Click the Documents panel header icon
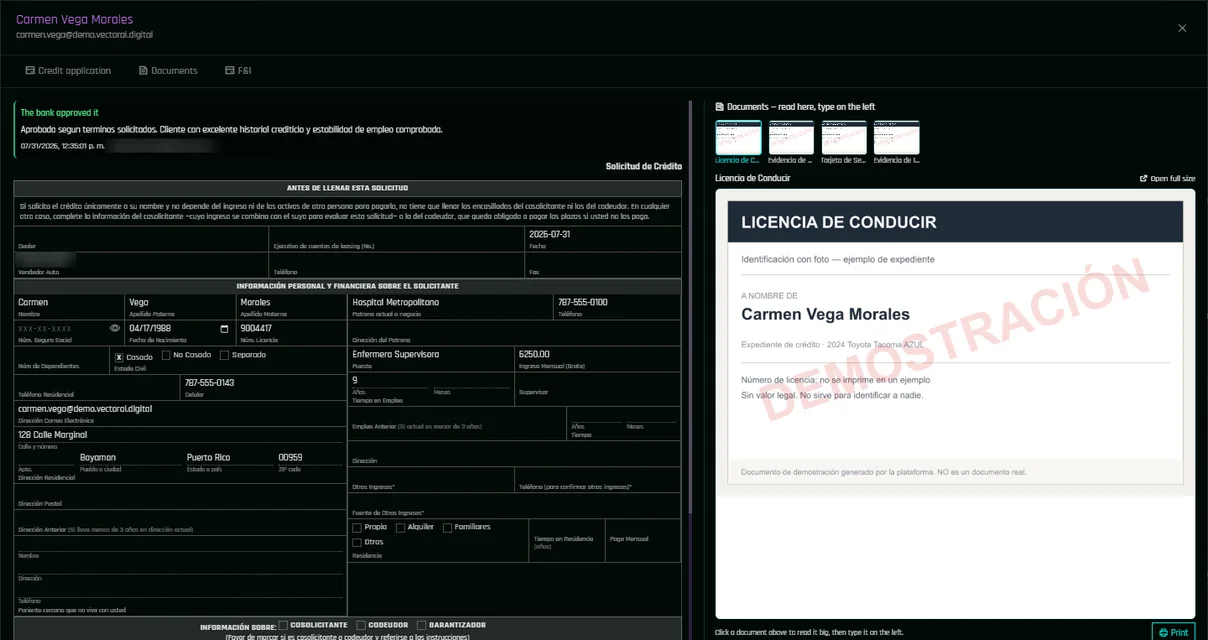The image size is (1208, 640). [x=720, y=106]
